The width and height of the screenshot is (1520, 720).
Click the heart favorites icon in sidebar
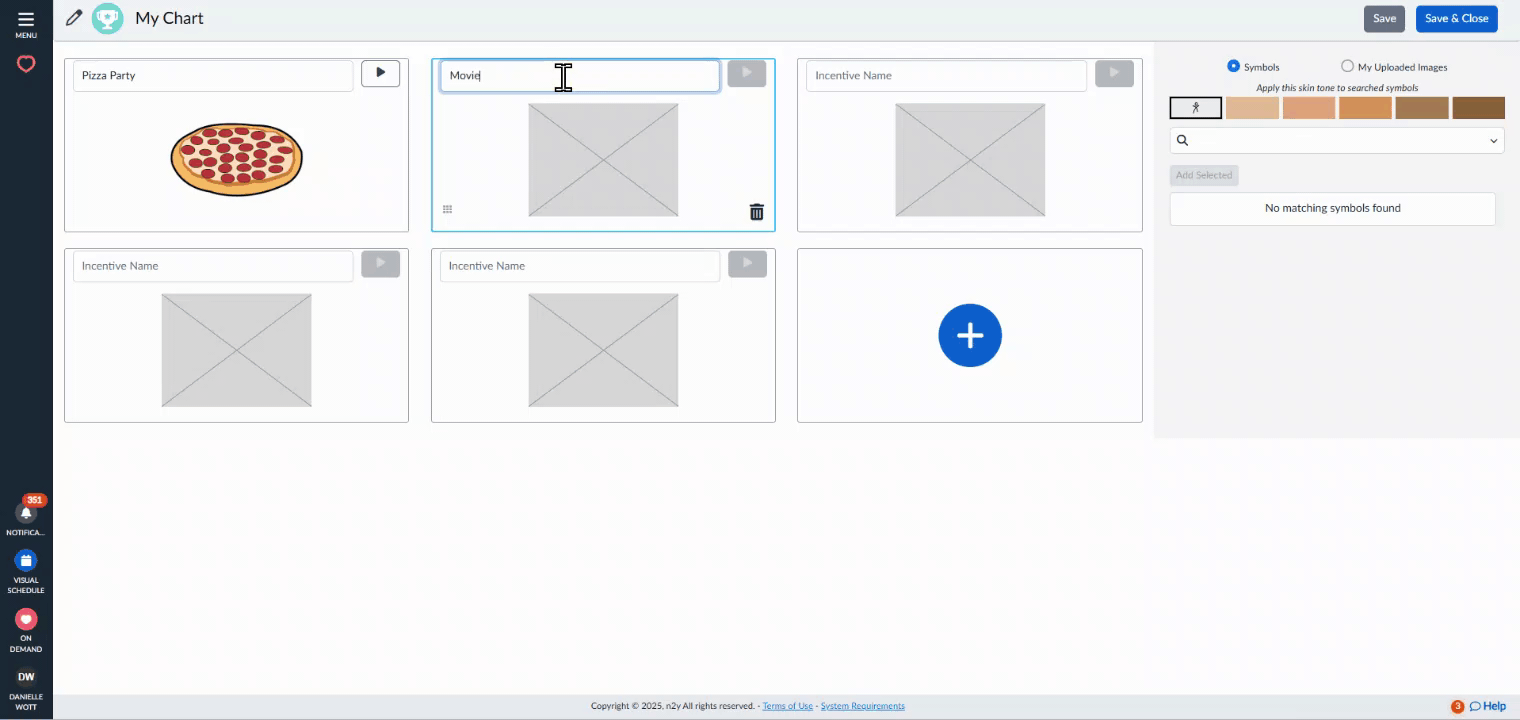tap(26, 64)
